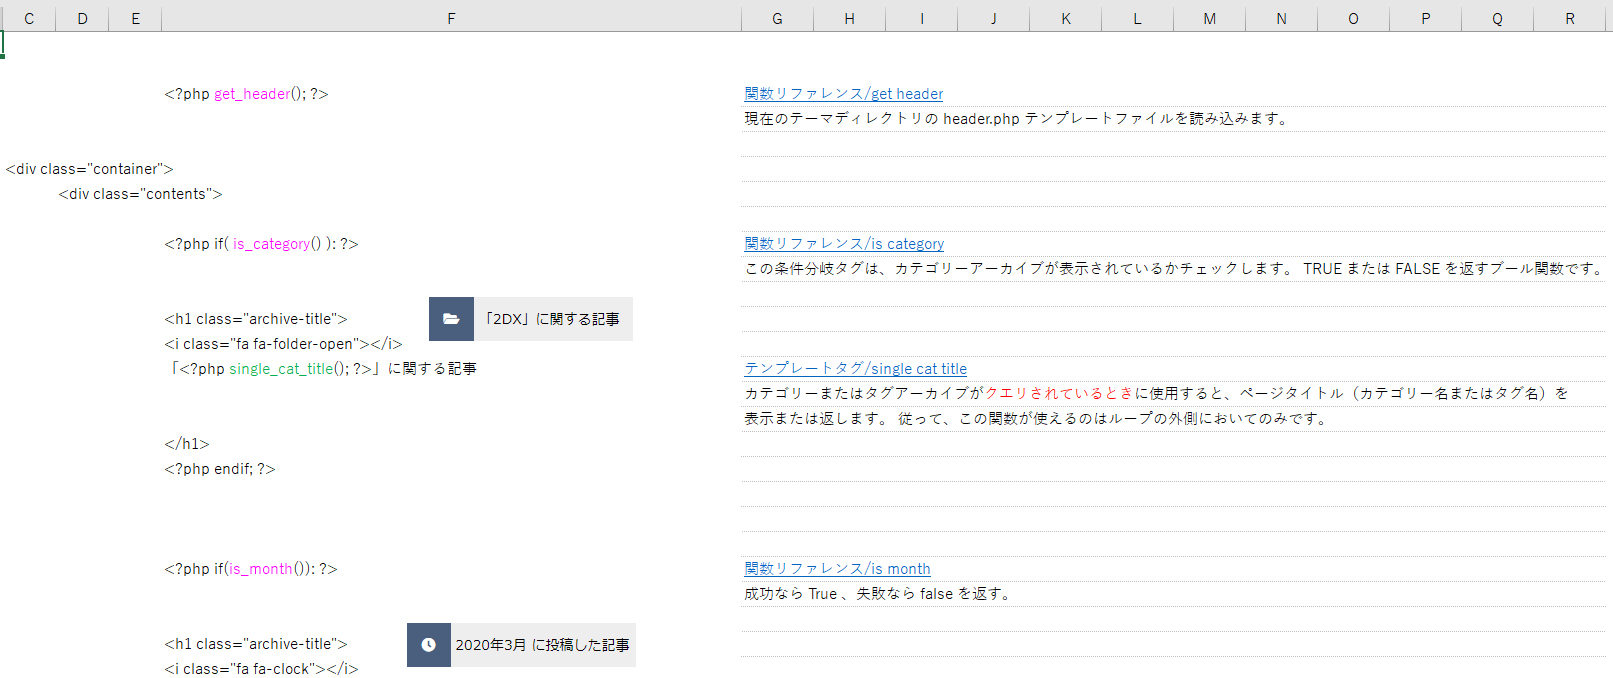Select column P header
This screenshot has height=678, width=1613.
(1425, 18)
